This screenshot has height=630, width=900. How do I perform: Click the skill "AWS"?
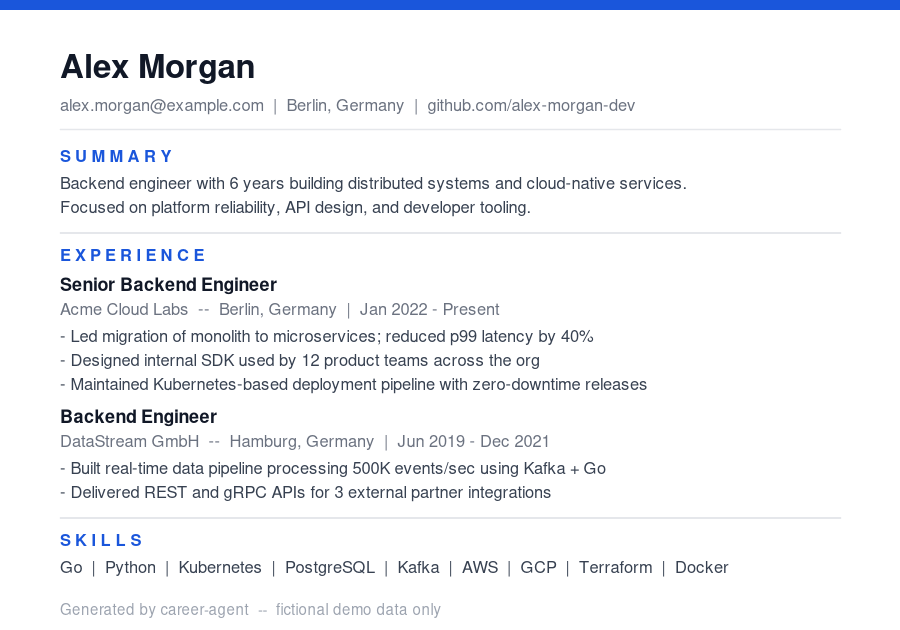480,567
